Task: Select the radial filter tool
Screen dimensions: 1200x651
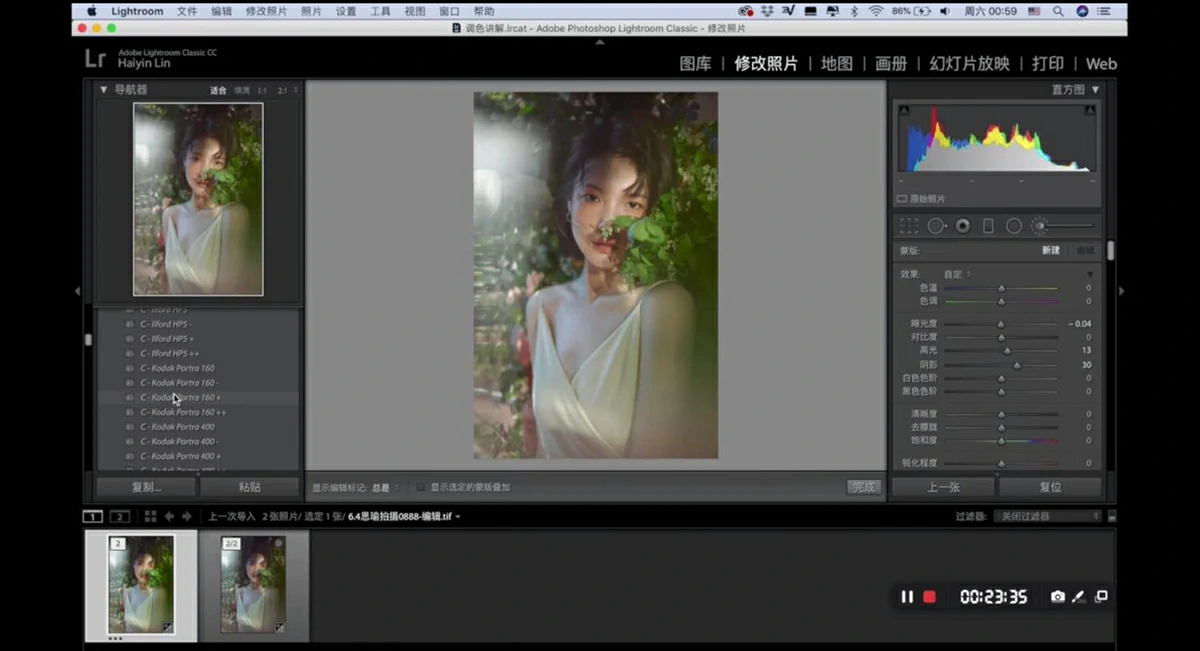Action: click(x=1013, y=226)
